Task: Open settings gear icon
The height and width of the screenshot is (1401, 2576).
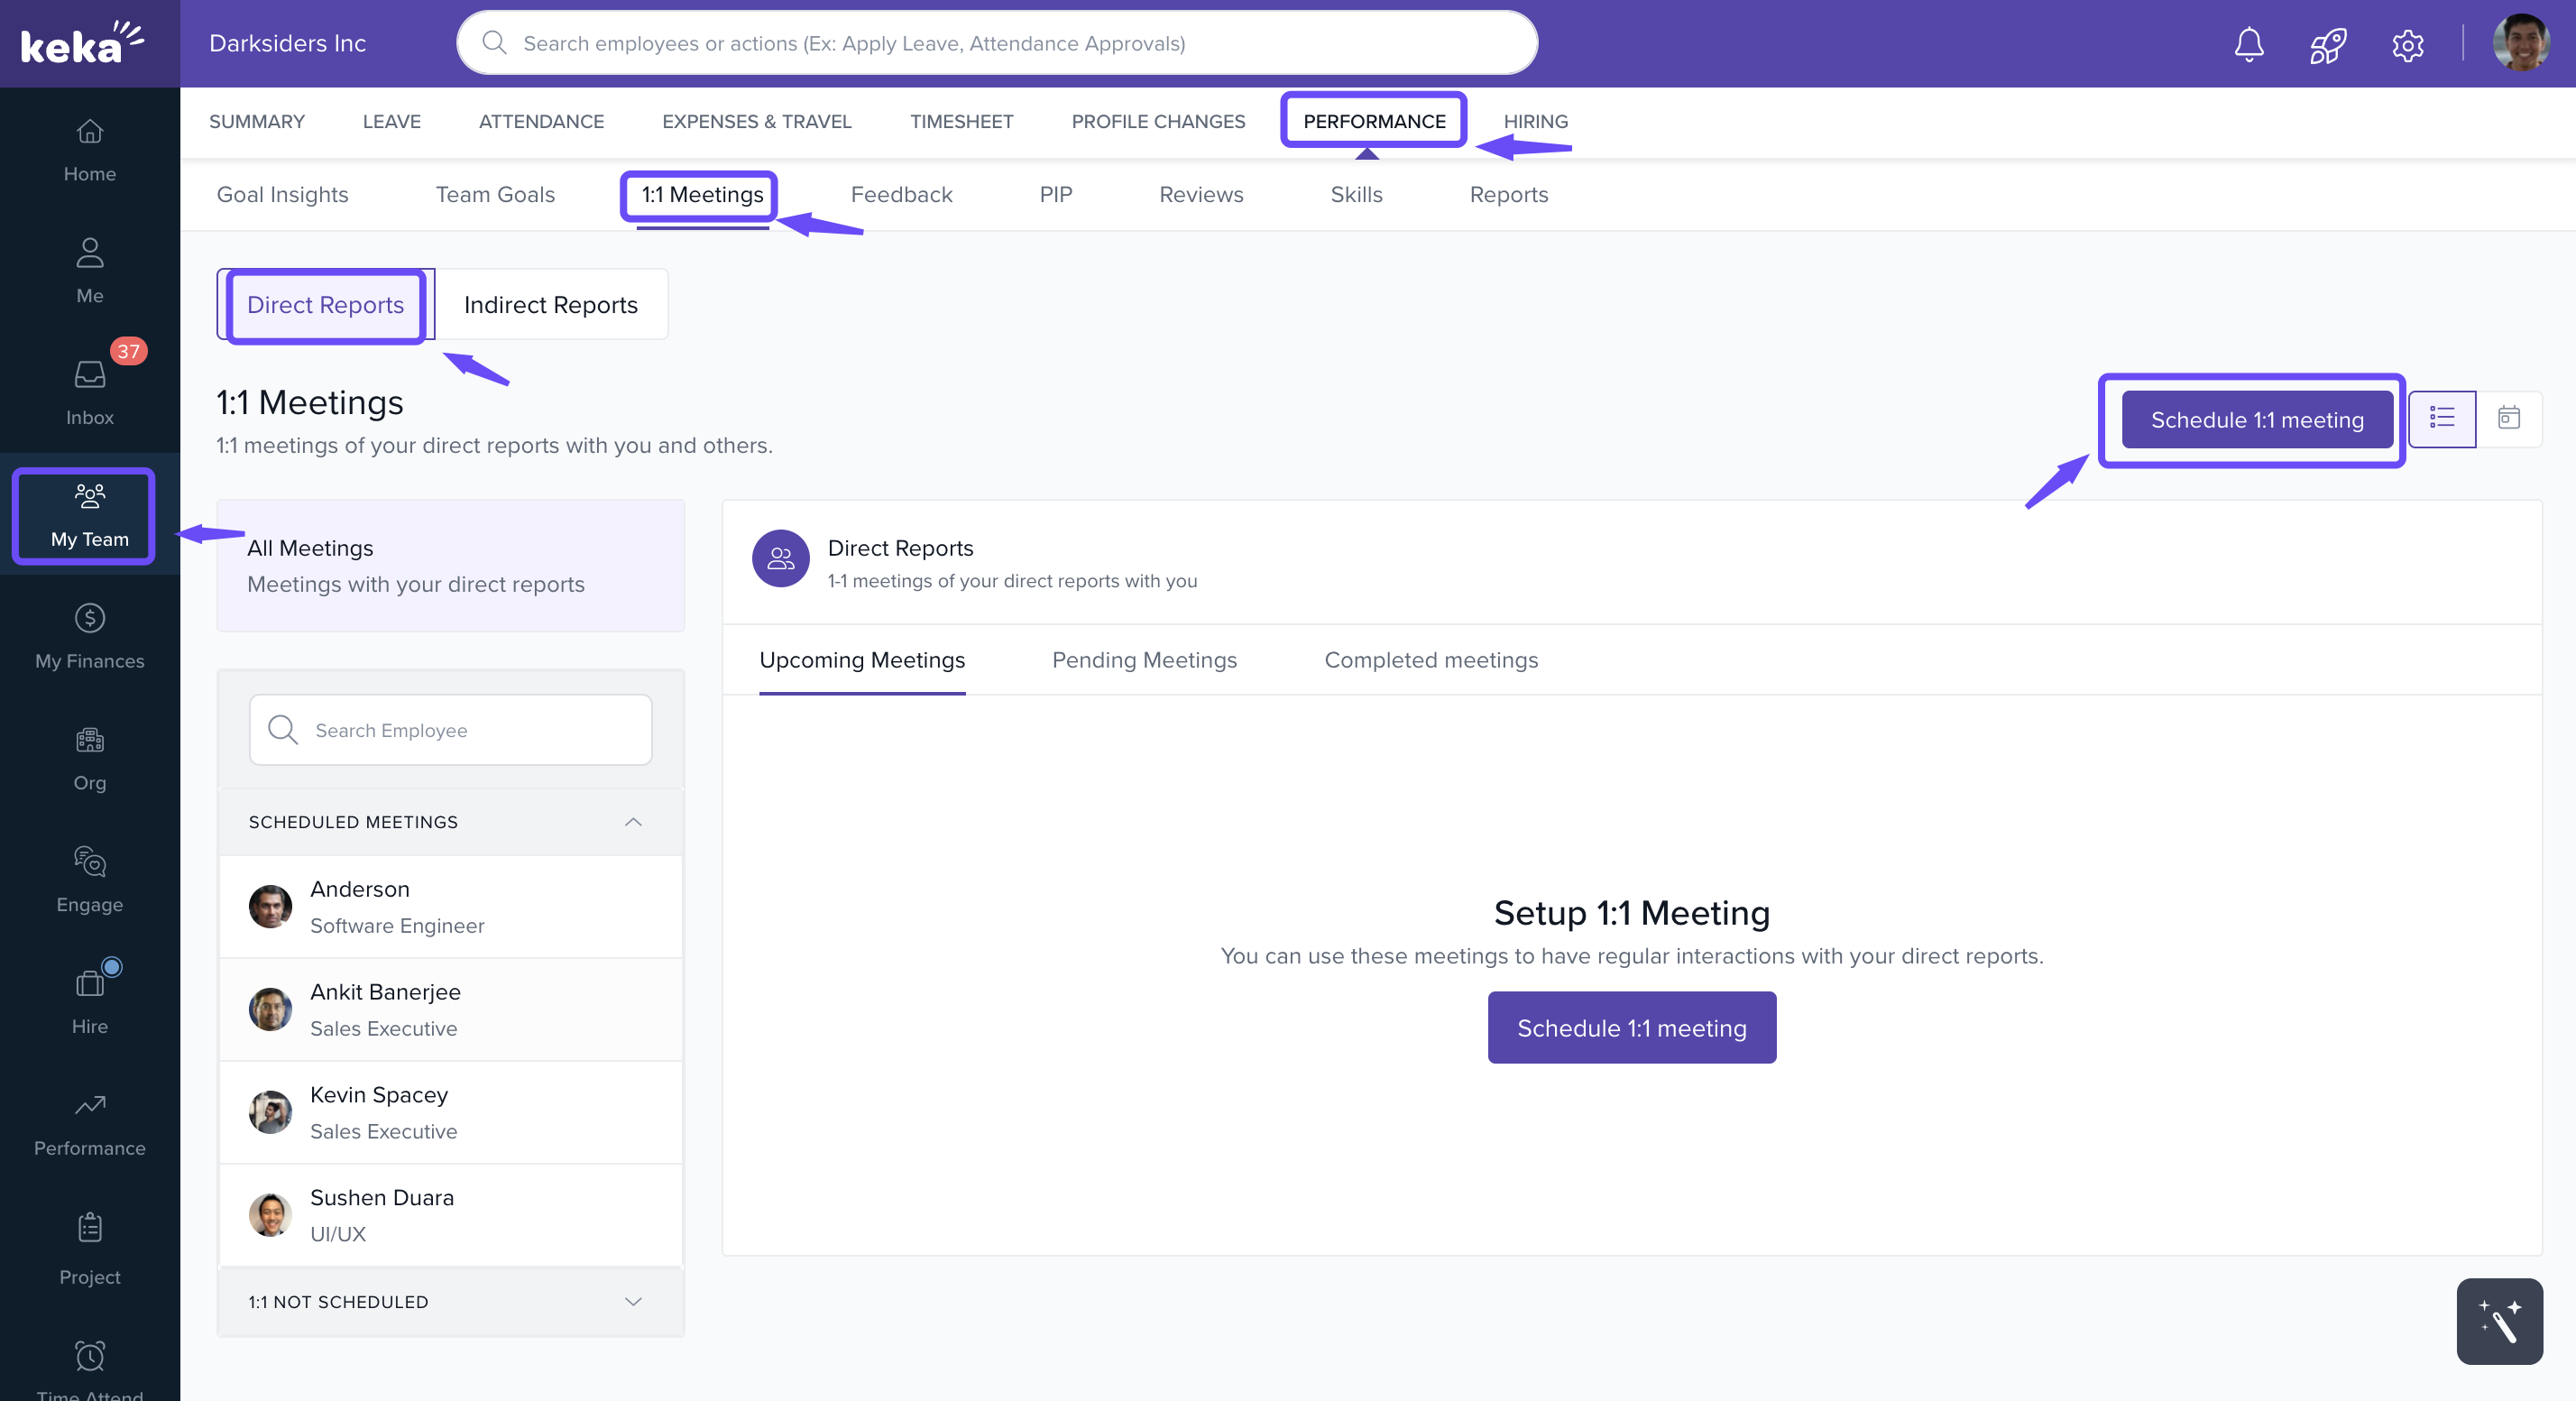Action: click(2407, 44)
